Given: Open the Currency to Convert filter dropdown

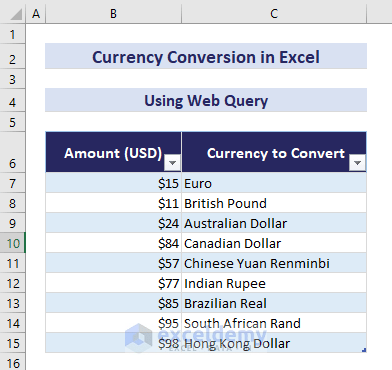Looking at the screenshot, I should 357,163.
